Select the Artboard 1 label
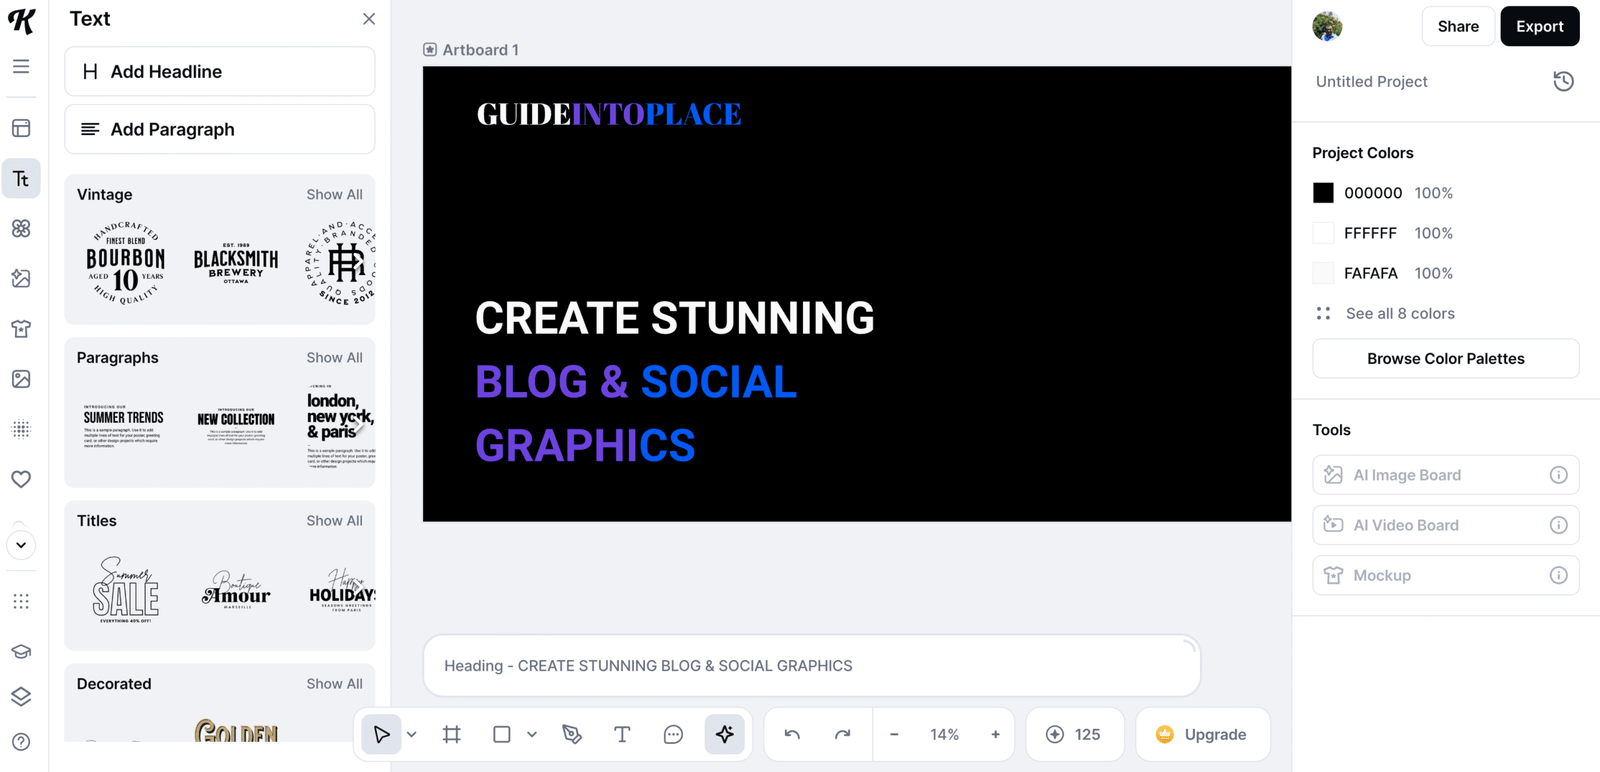 pyautogui.click(x=471, y=50)
